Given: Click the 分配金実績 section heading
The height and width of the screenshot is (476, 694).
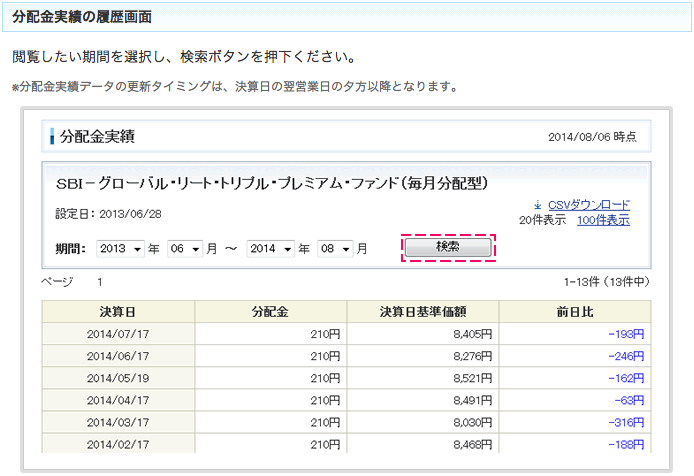Looking at the screenshot, I should (97, 136).
